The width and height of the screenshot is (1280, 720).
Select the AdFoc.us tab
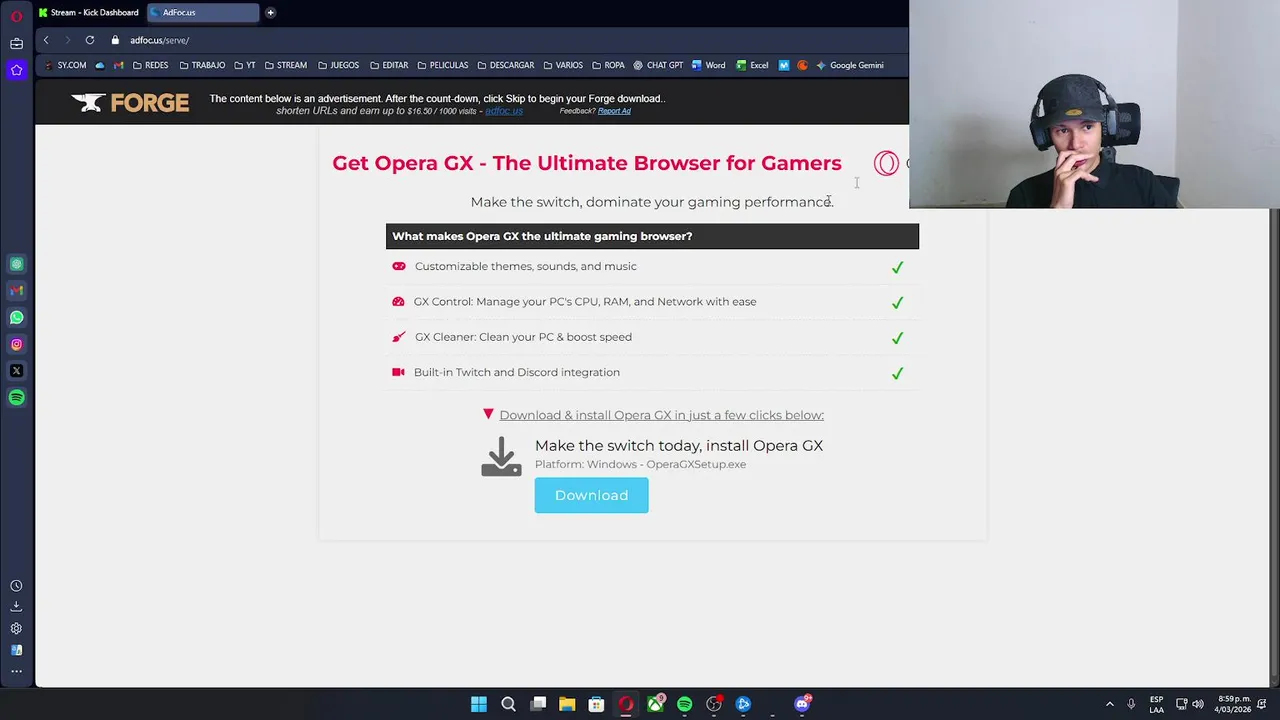(x=203, y=12)
